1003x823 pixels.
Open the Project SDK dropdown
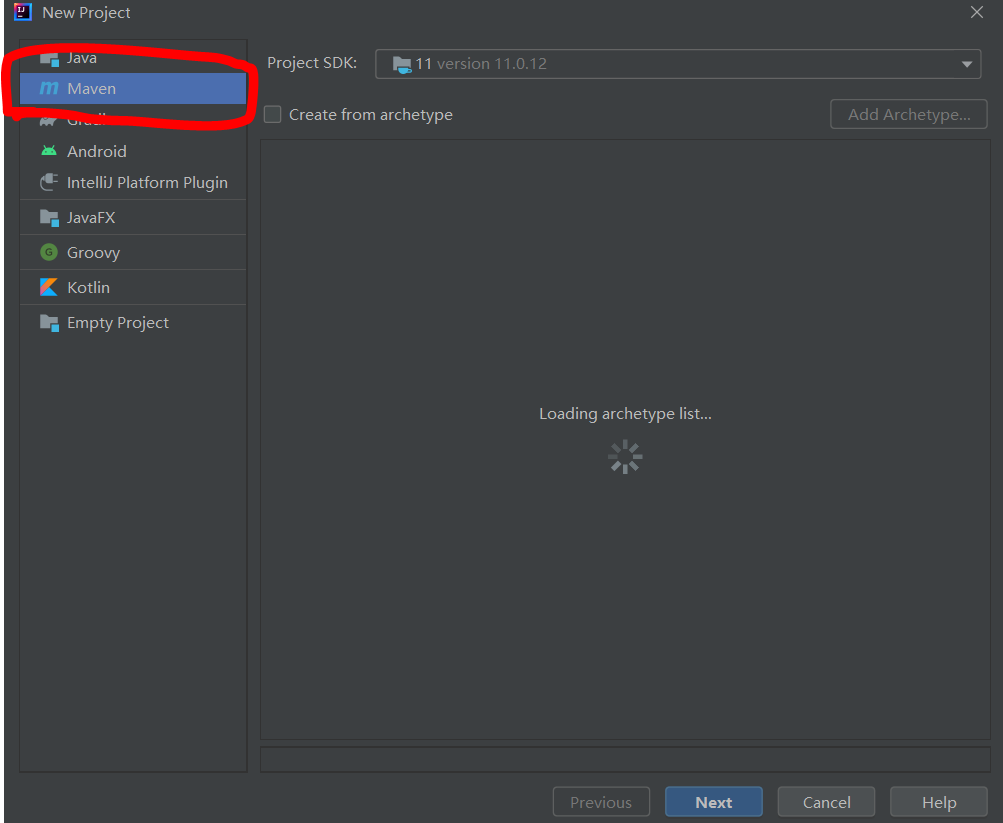(x=678, y=64)
